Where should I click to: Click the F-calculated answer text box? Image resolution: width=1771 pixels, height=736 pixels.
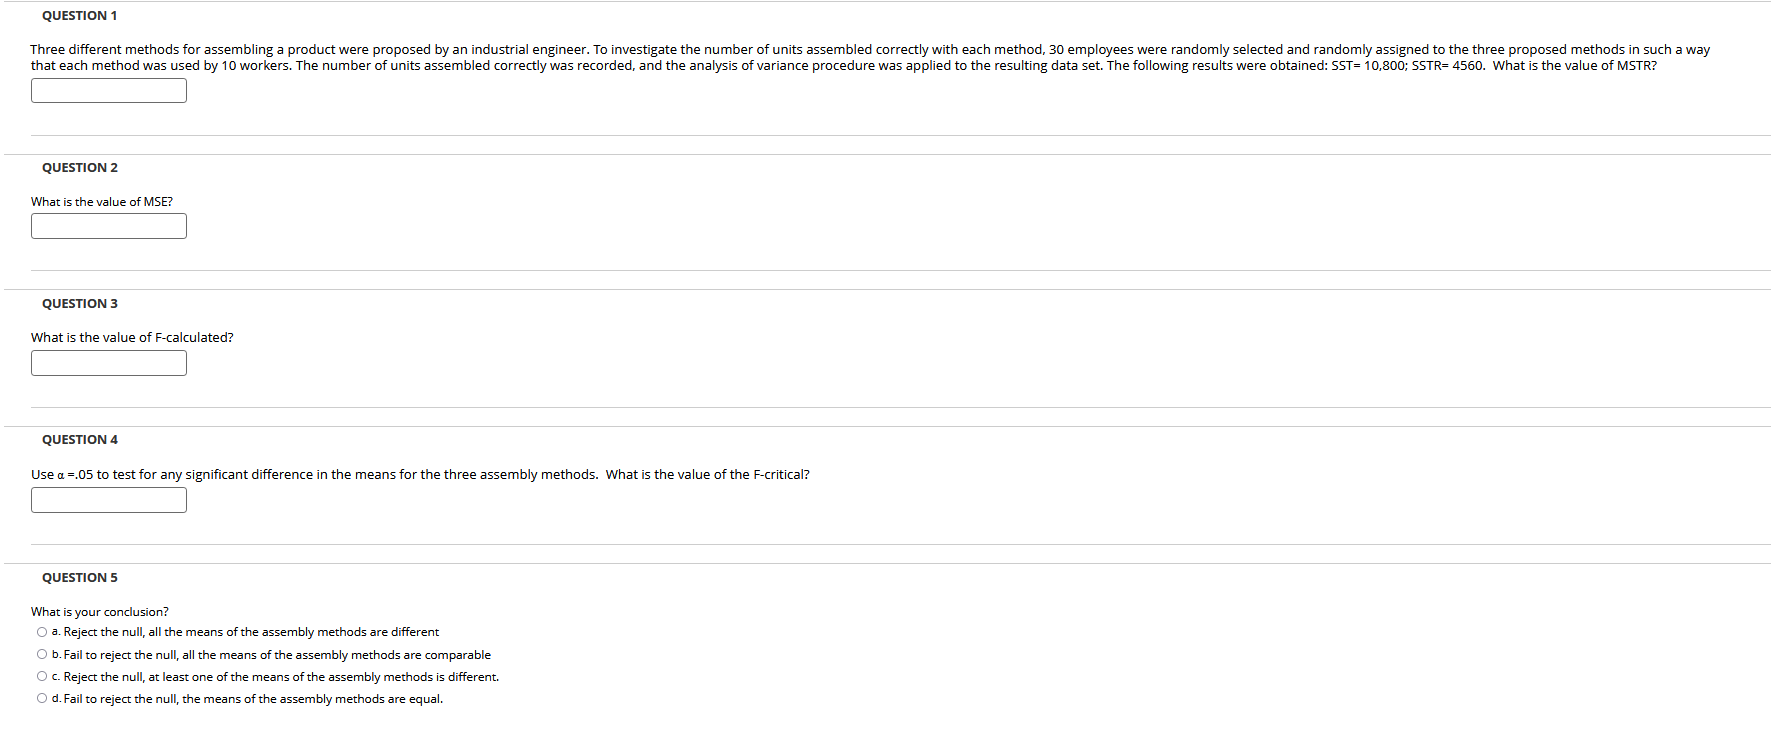click(x=109, y=363)
